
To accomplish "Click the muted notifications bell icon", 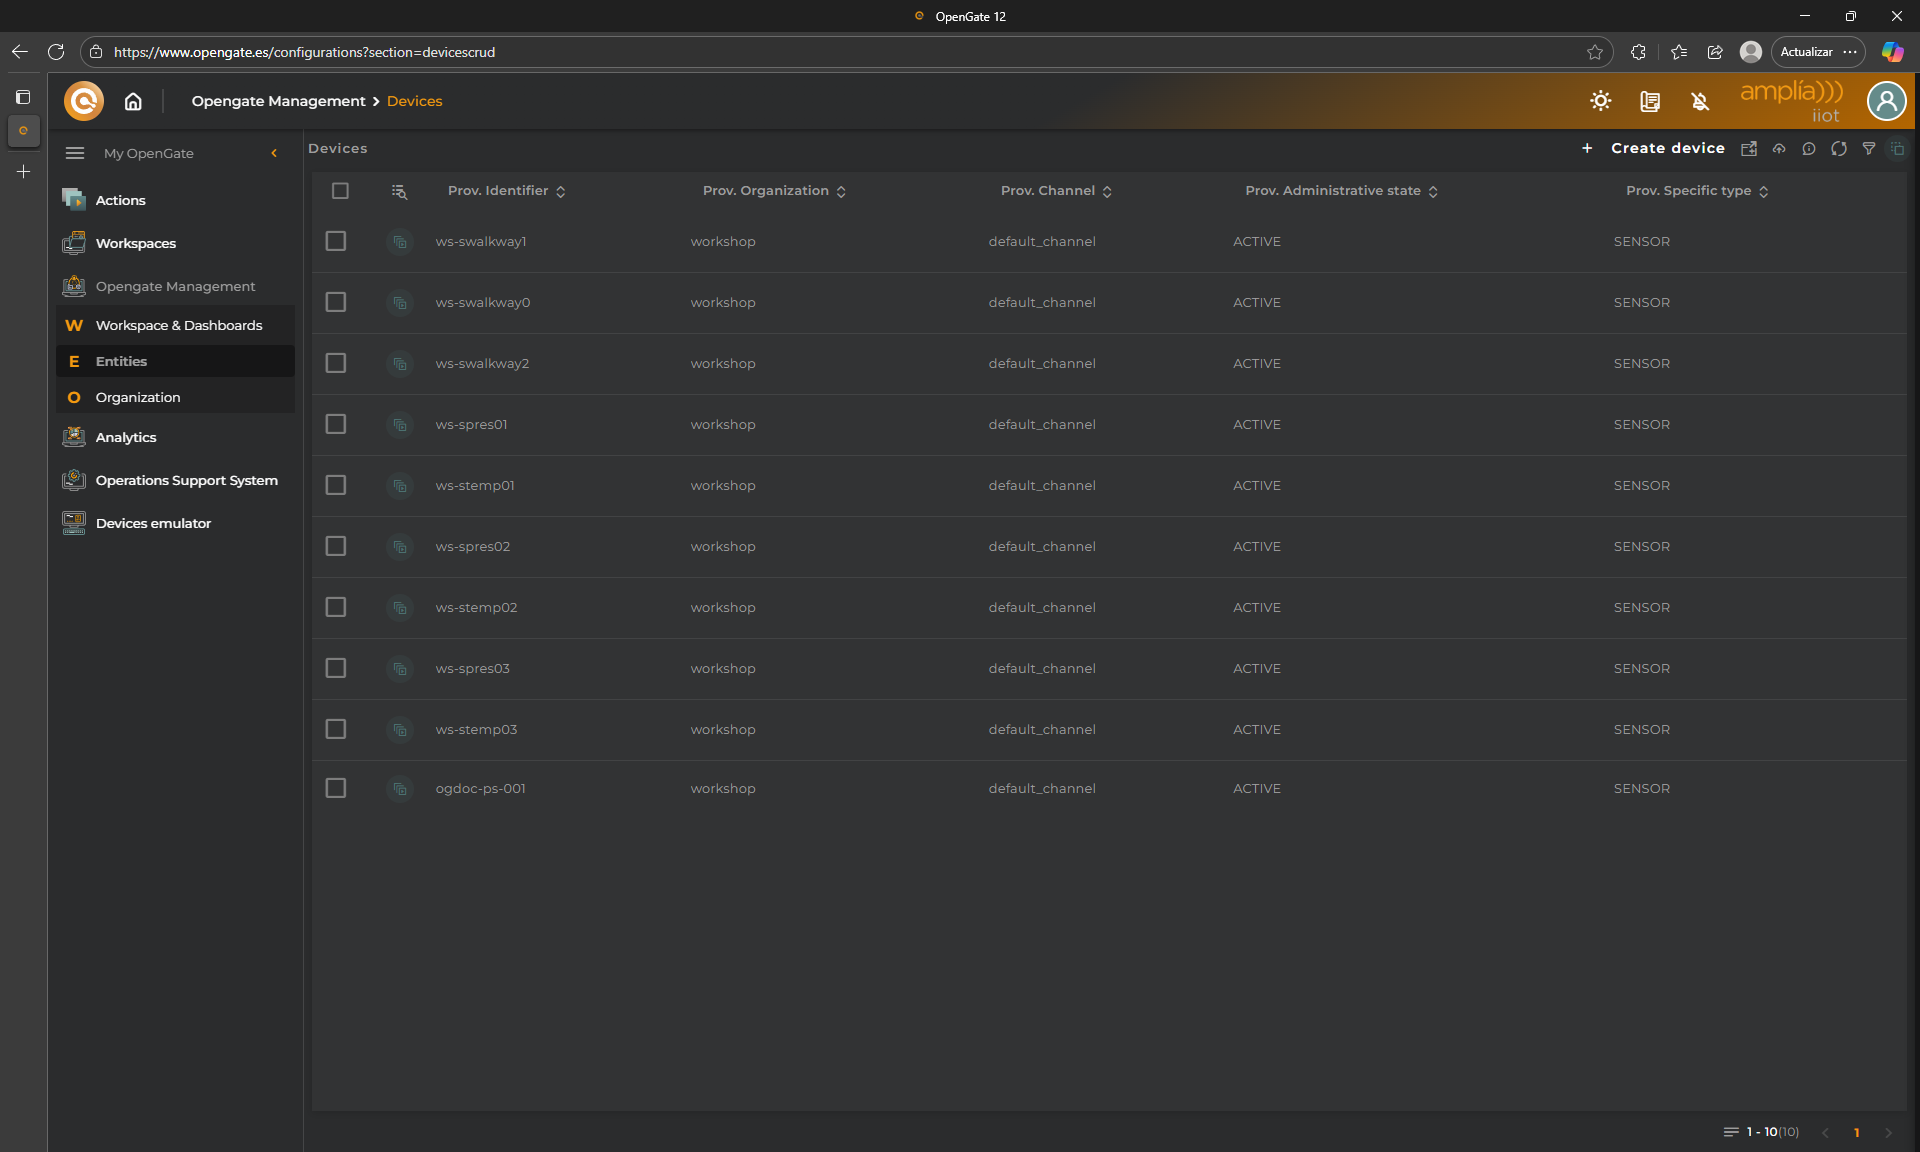I will click(1700, 101).
